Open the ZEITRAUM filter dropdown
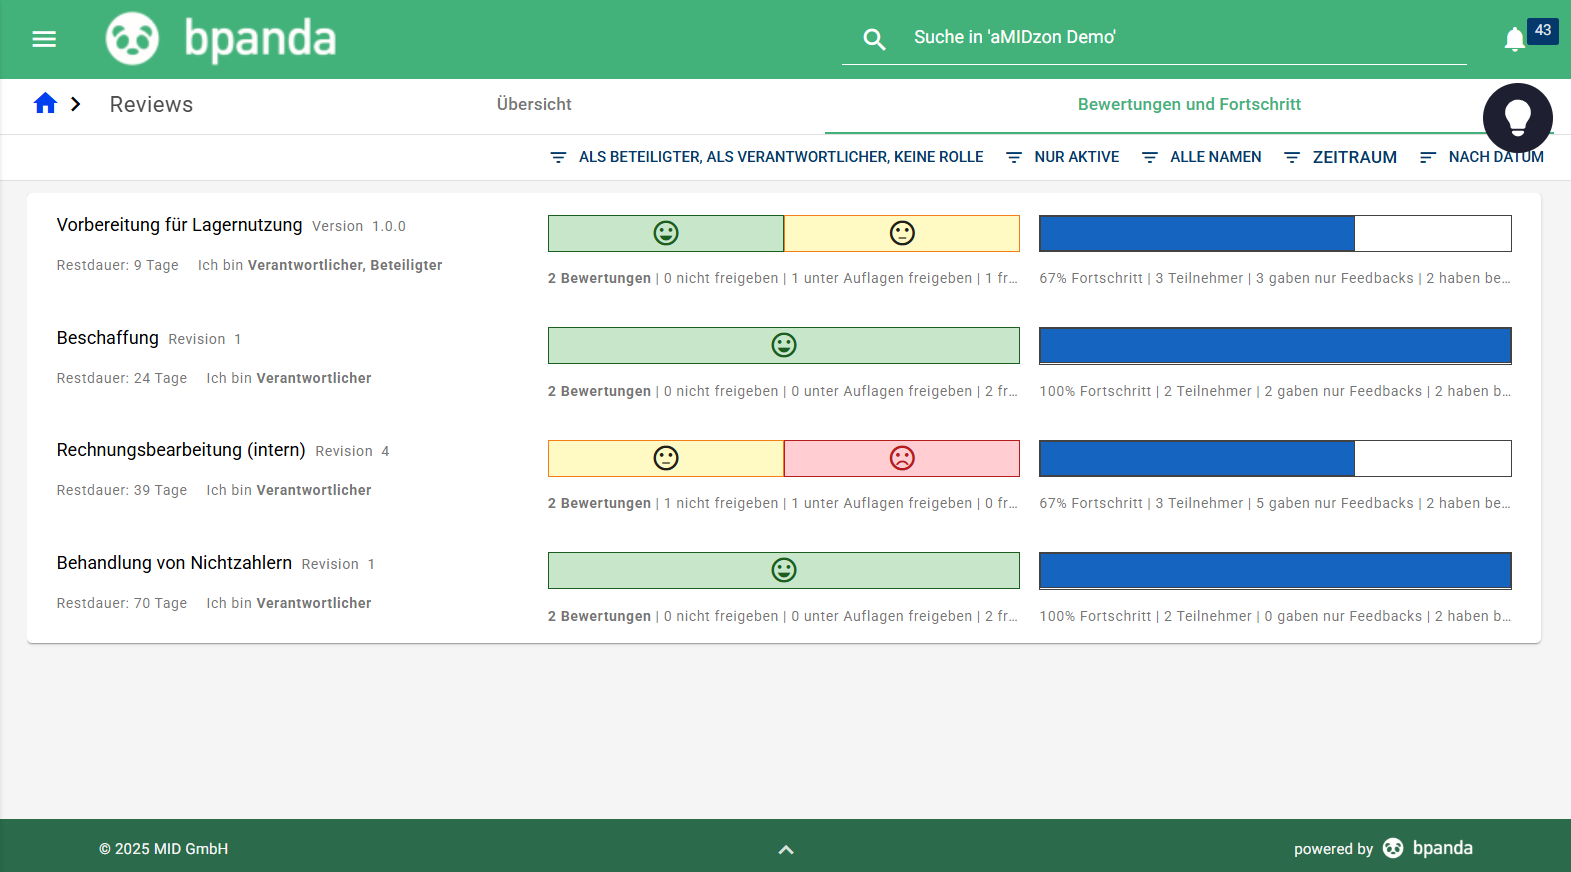Viewport: 1571px width, 872px height. [x=1341, y=157]
